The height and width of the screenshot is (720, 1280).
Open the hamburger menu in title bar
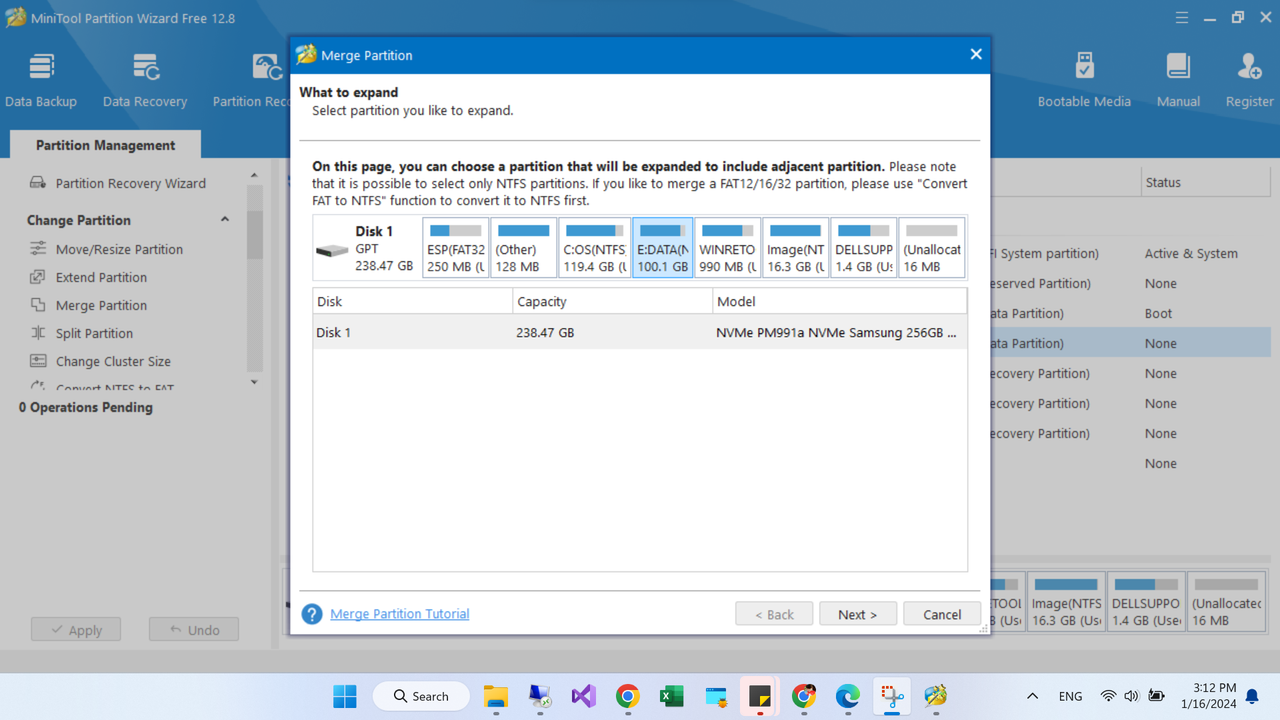(1182, 18)
